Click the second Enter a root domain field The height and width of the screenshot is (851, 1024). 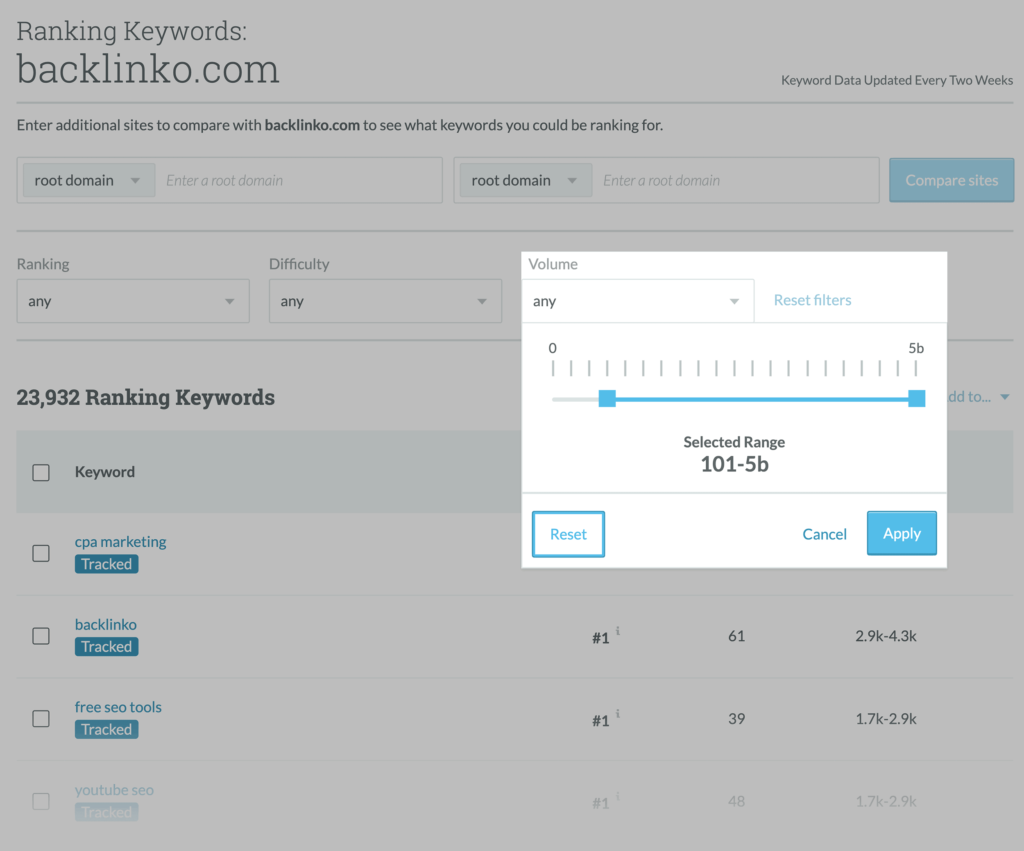(x=735, y=181)
